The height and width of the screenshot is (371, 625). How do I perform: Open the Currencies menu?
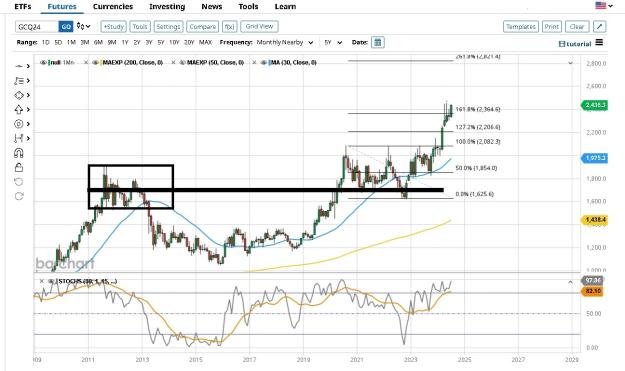[113, 6]
